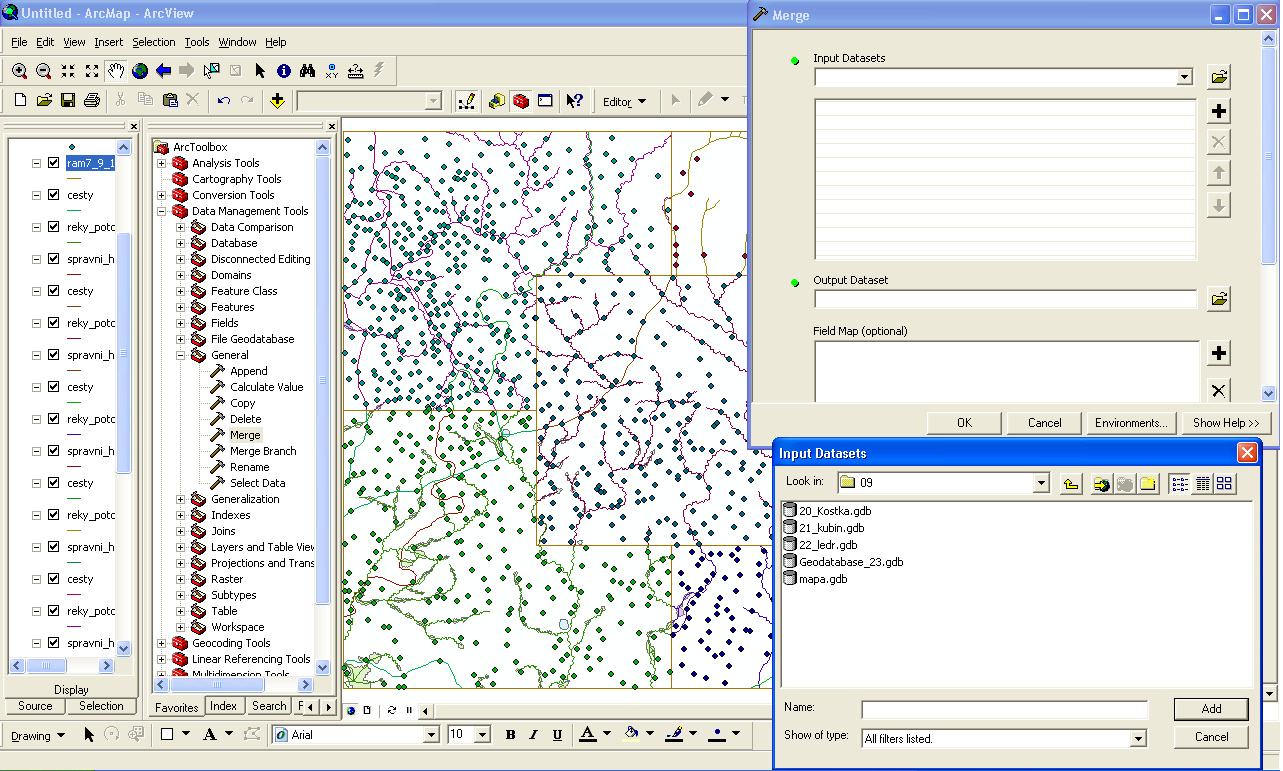Click the Go To XY icon
This screenshot has width=1283, height=771.
[x=332, y=71]
